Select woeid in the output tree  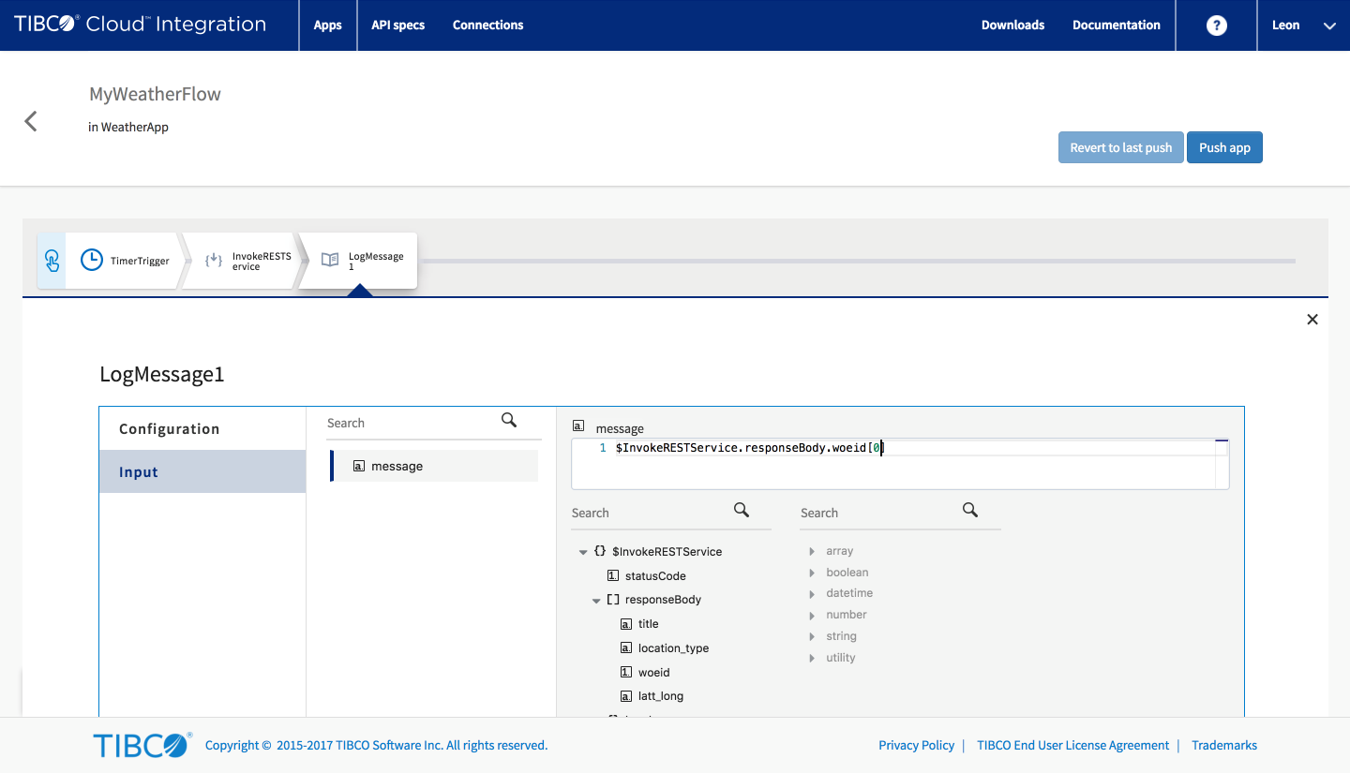point(653,672)
